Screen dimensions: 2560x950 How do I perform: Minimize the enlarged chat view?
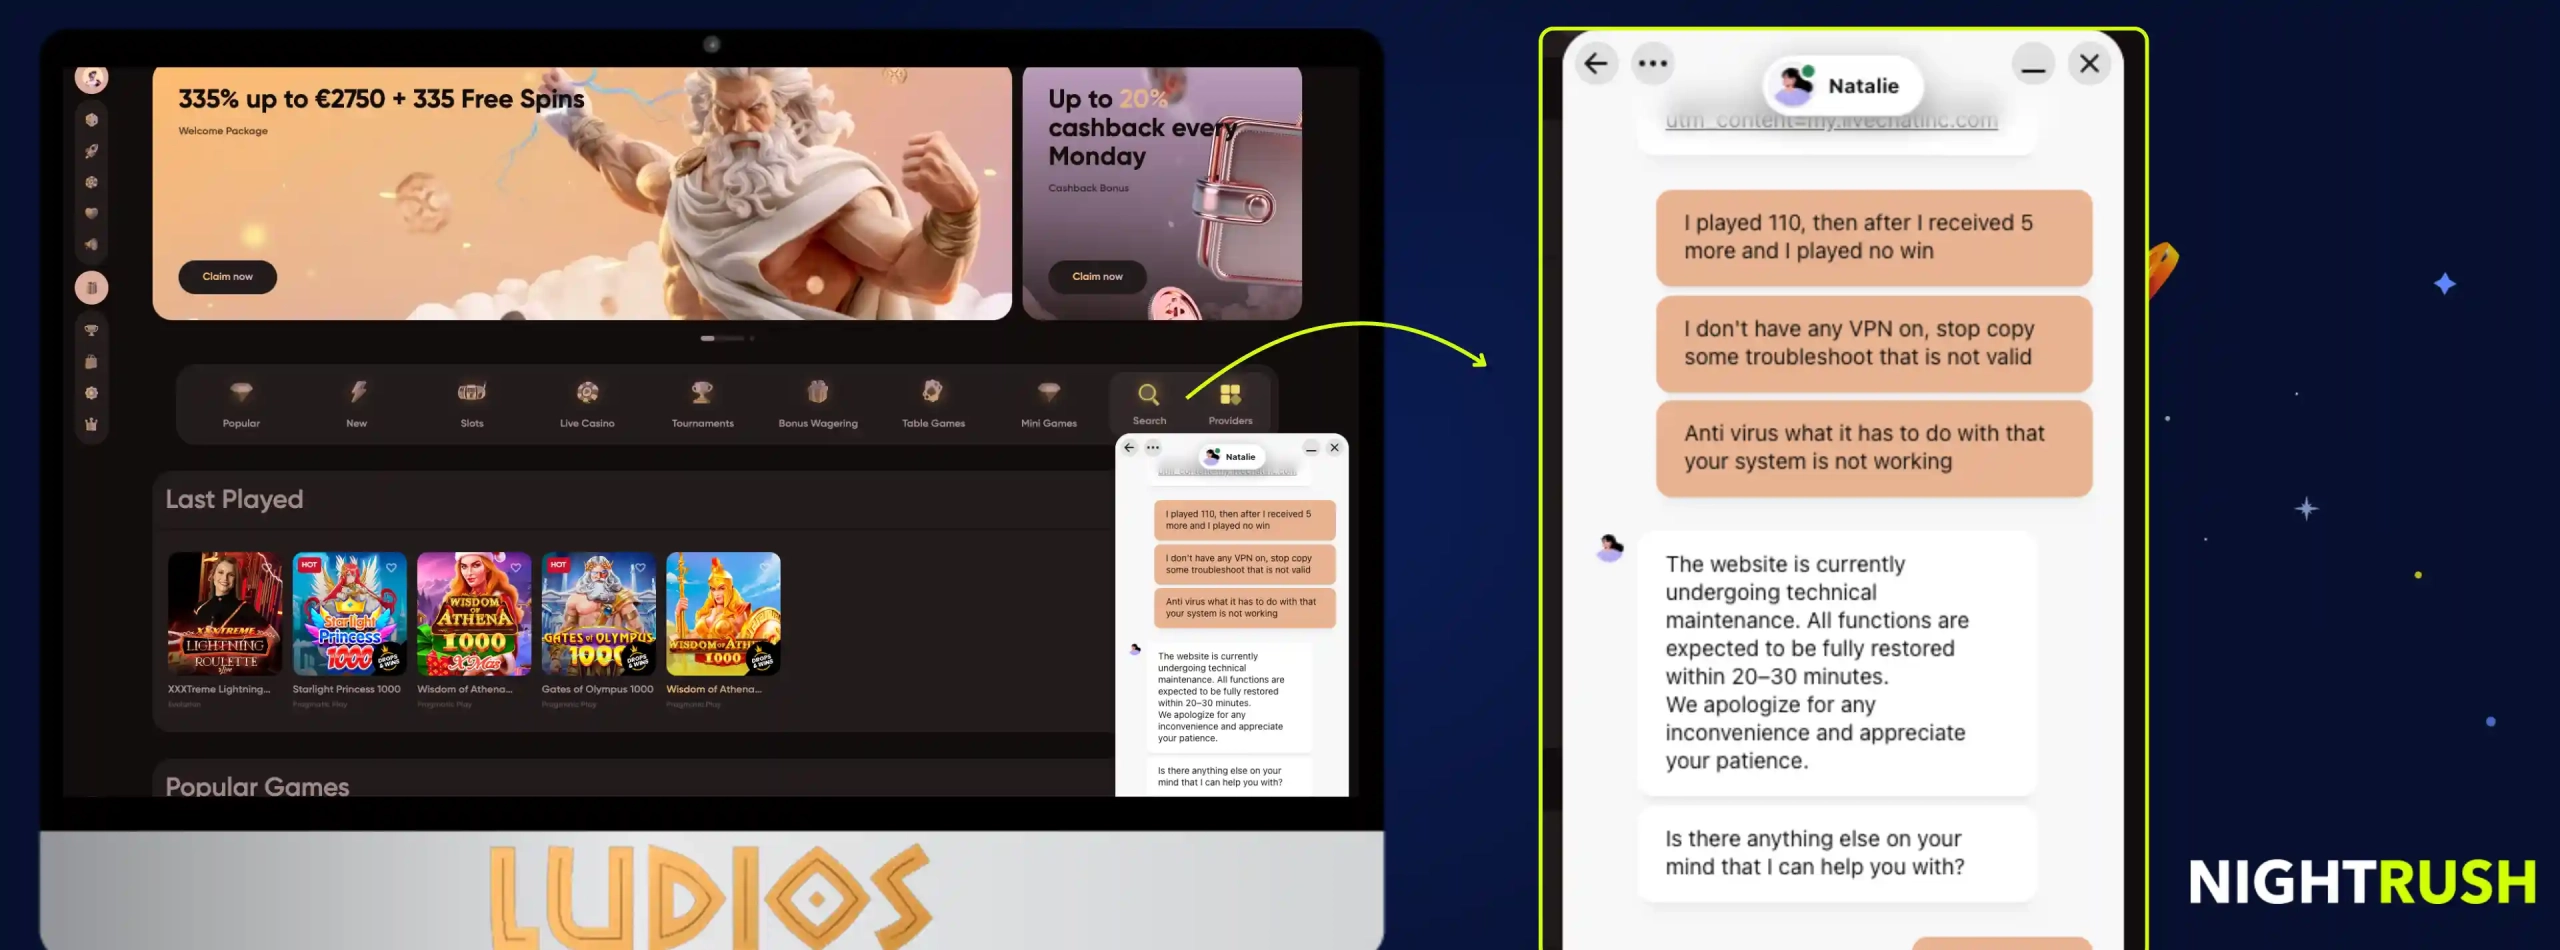(x=2033, y=64)
